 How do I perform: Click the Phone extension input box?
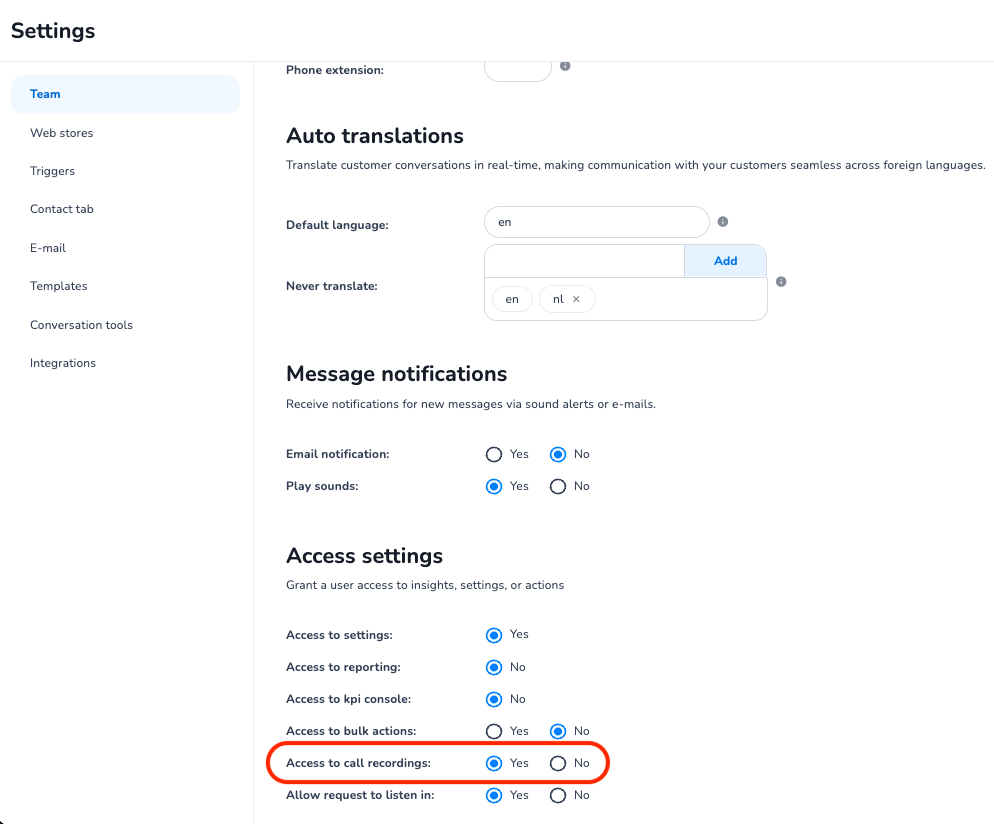[518, 69]
